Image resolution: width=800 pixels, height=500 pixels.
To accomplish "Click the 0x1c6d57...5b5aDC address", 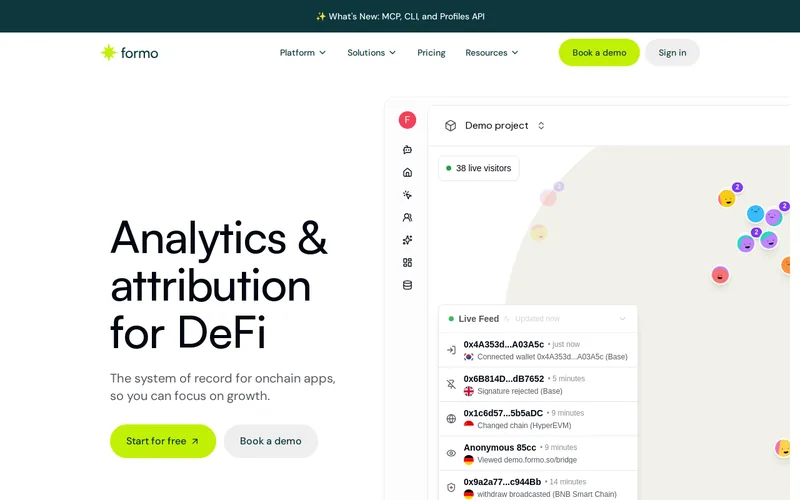I will [503, 413].
